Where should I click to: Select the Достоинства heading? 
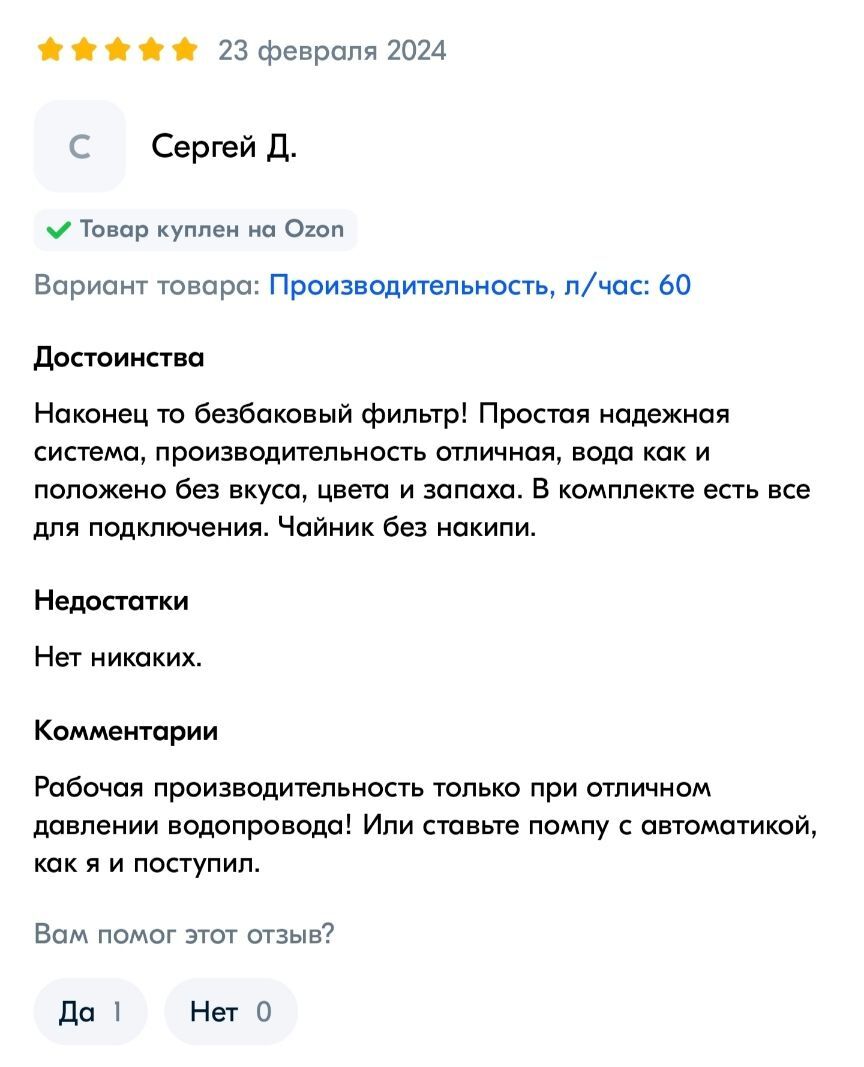point(119,357)
